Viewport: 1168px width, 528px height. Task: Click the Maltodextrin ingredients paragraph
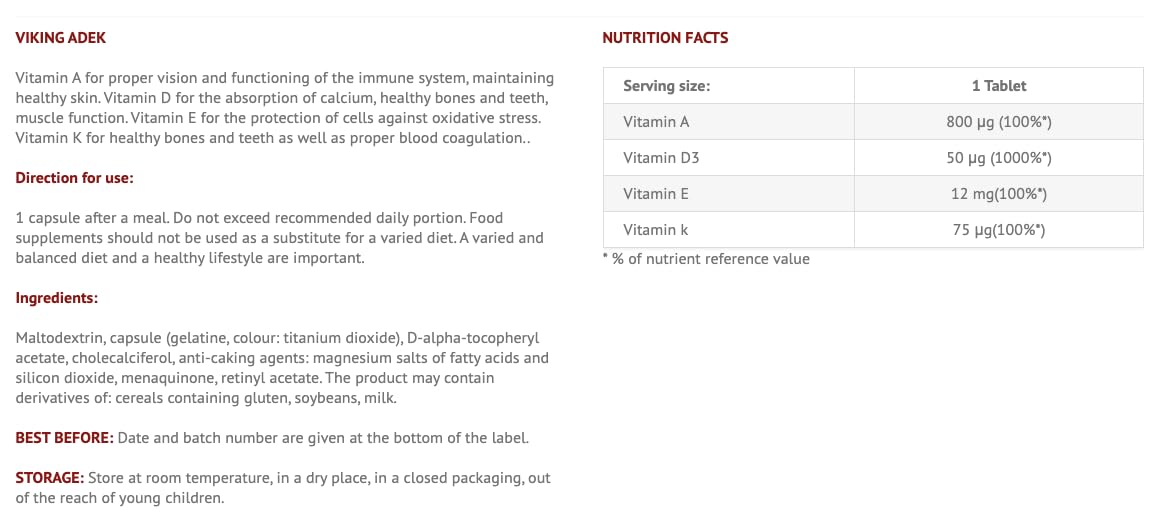(x=282, y=368)
